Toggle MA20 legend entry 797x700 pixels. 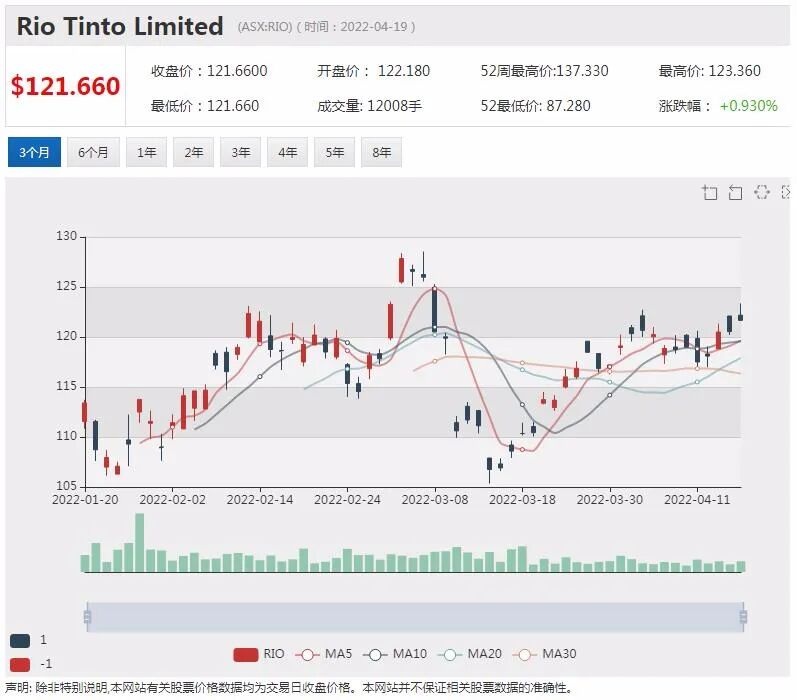(470, 654)
